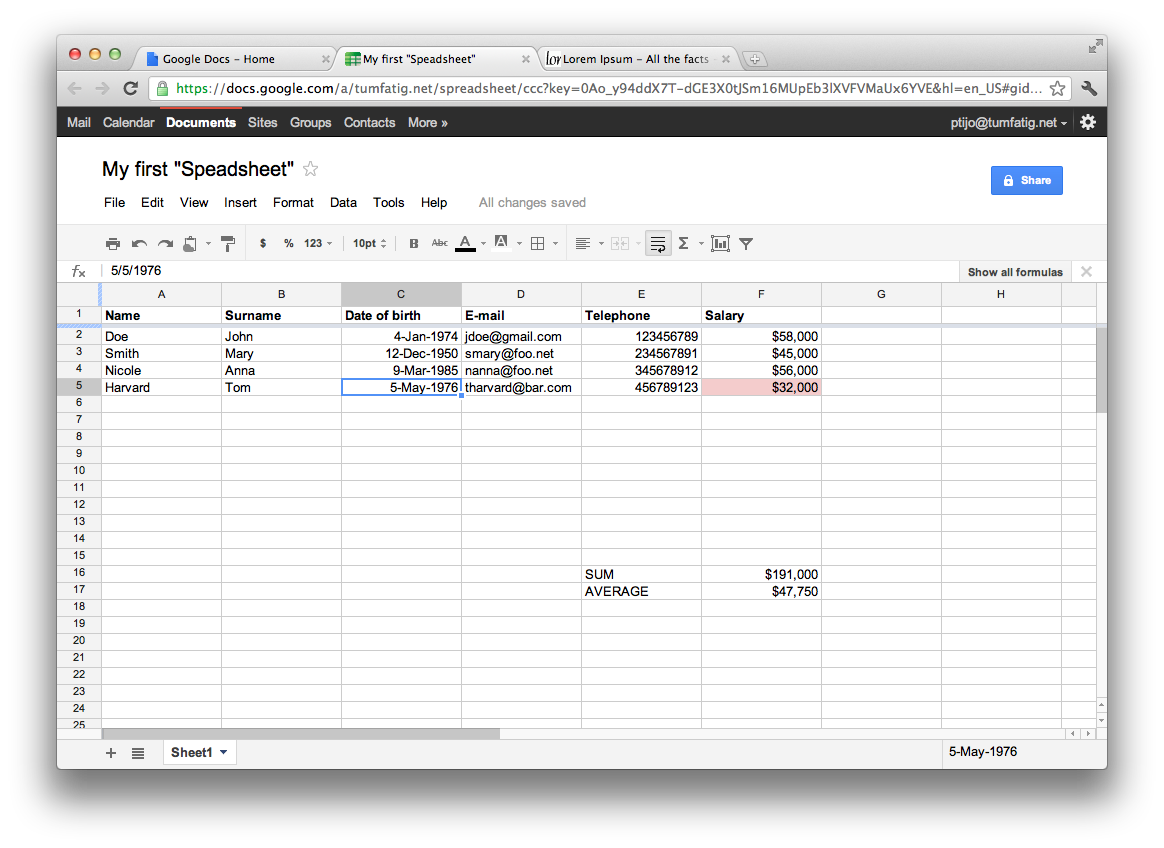
Task: Toggle the wrap text button
Action: (x=658, y=244)
